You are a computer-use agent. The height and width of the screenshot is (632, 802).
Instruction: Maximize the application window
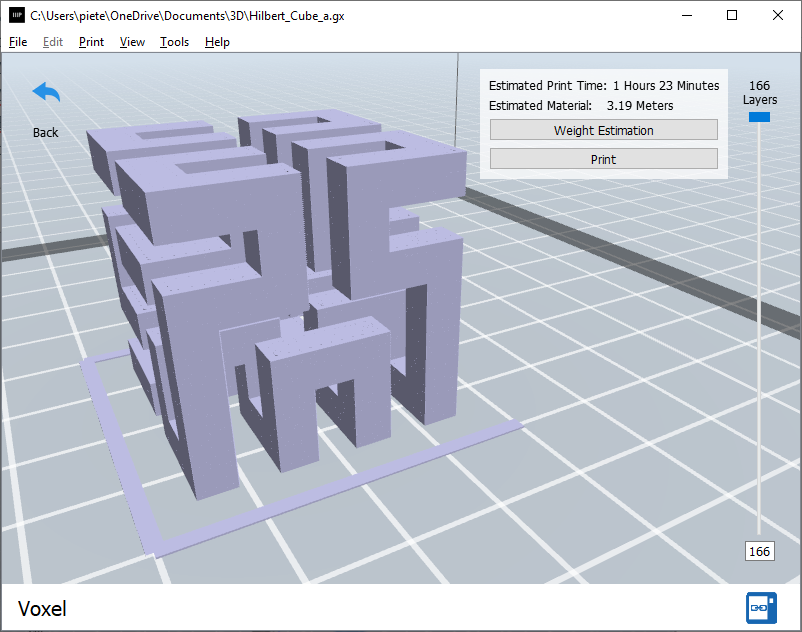point(732,16)
